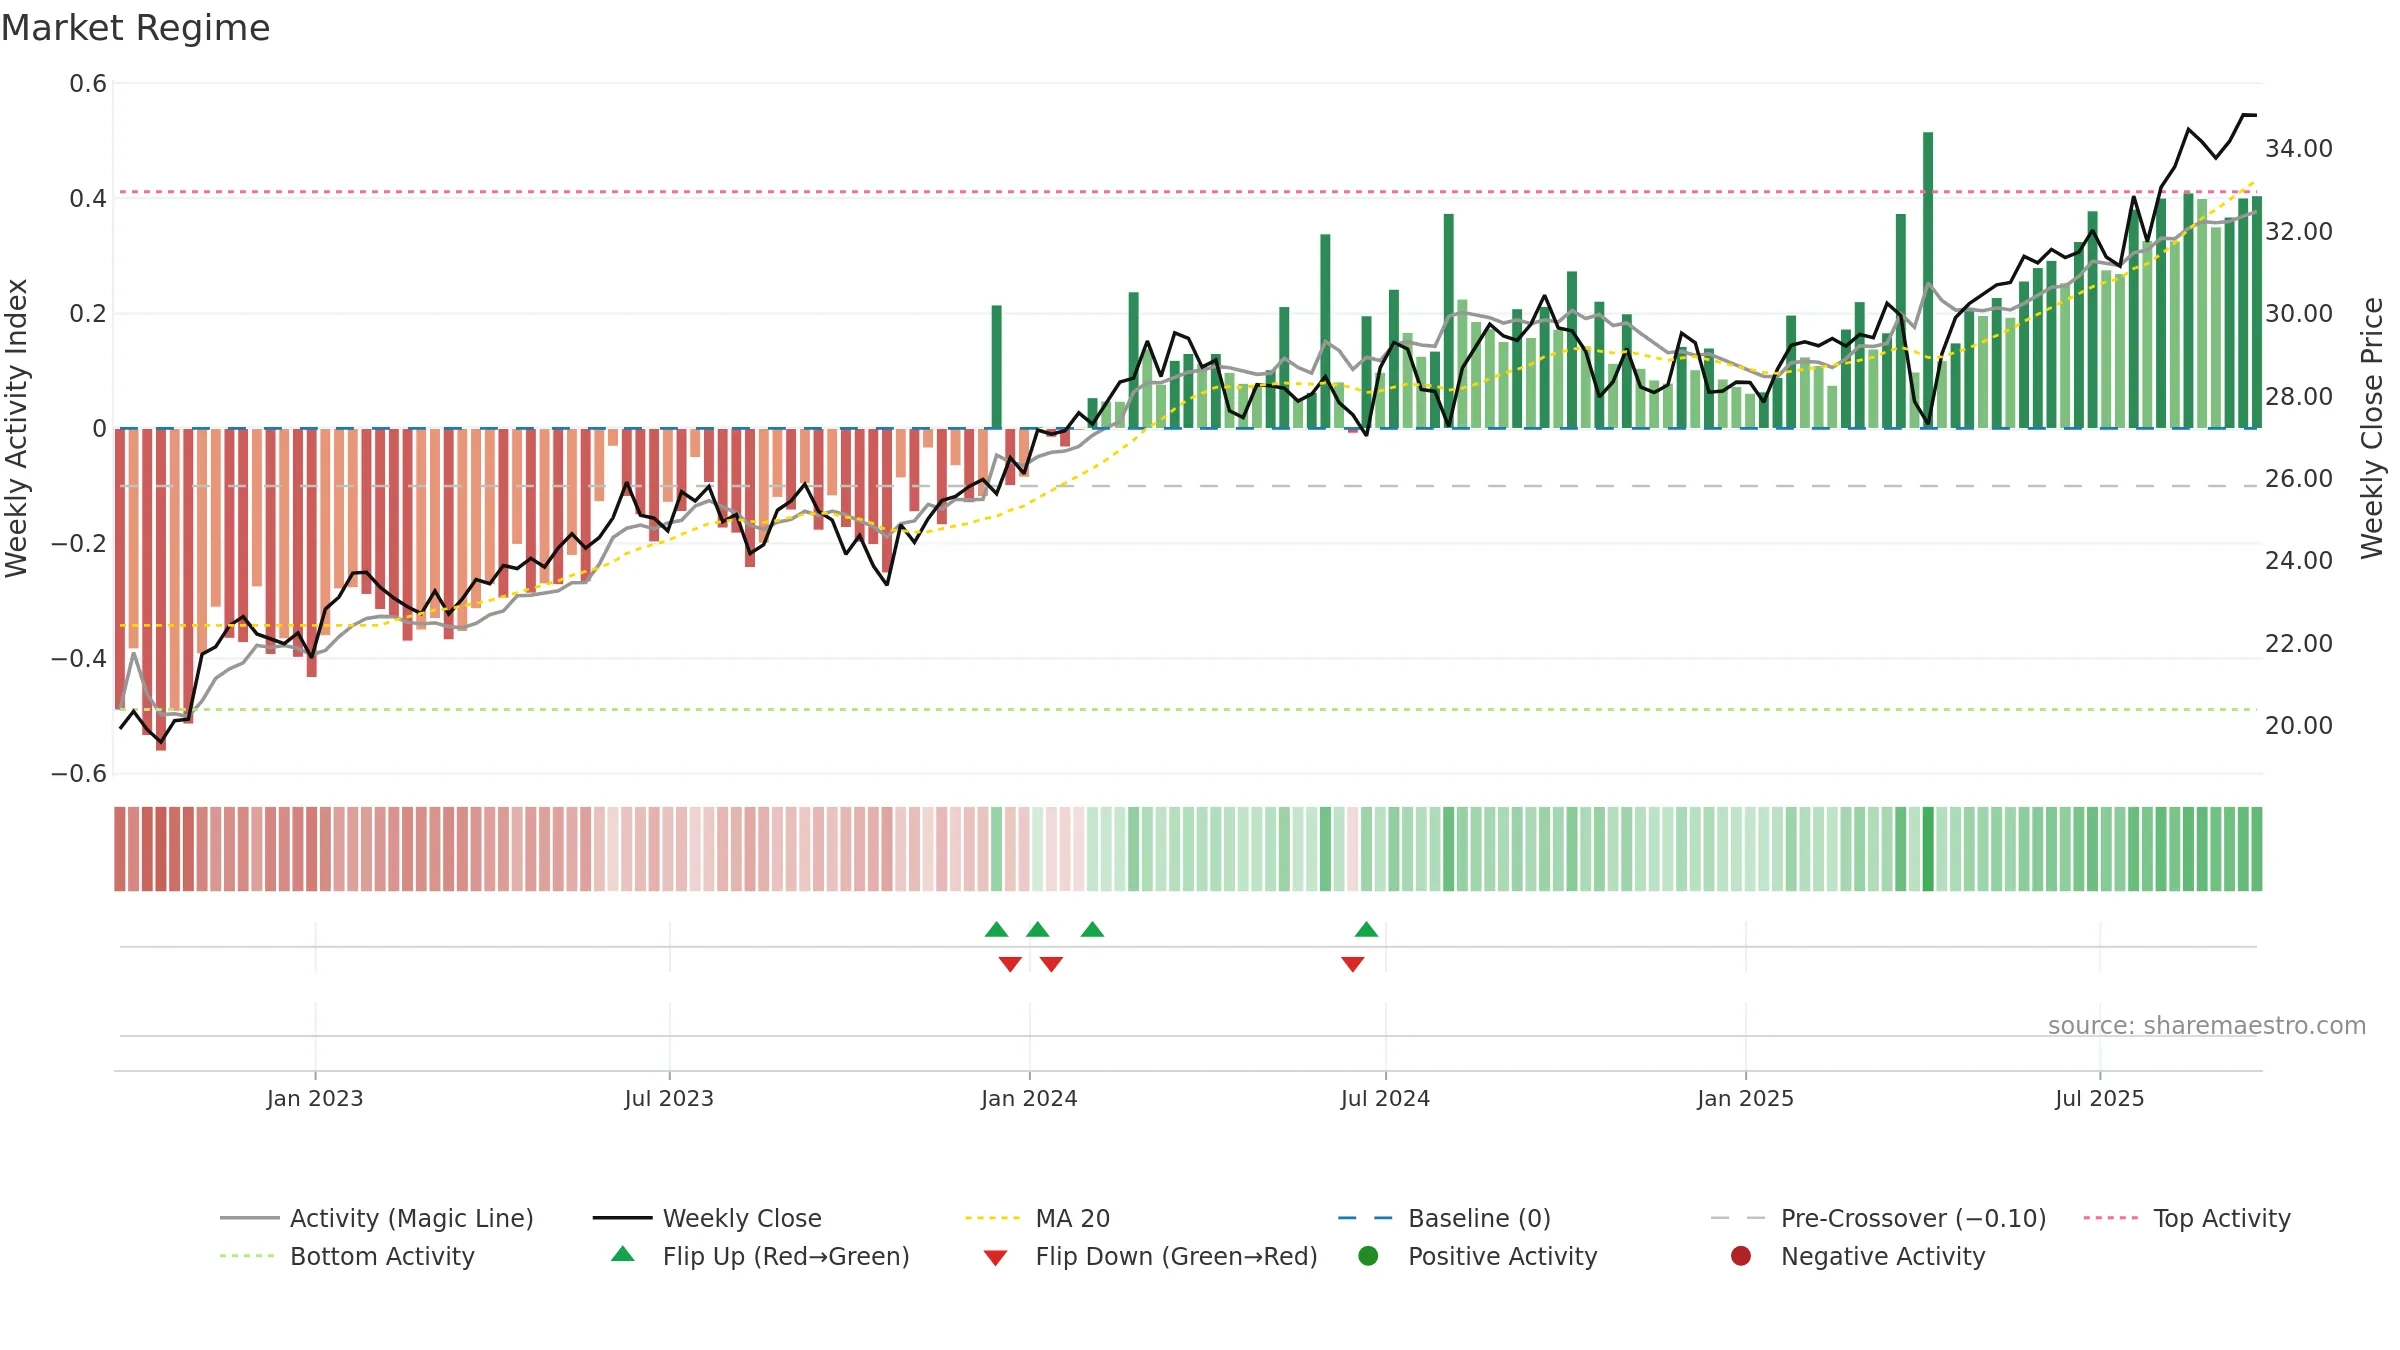This screenshot has height=1350, width=2400.
Task: Click the Flip Down (Green→Red) legend entry
Action: click(1150, 1256)
